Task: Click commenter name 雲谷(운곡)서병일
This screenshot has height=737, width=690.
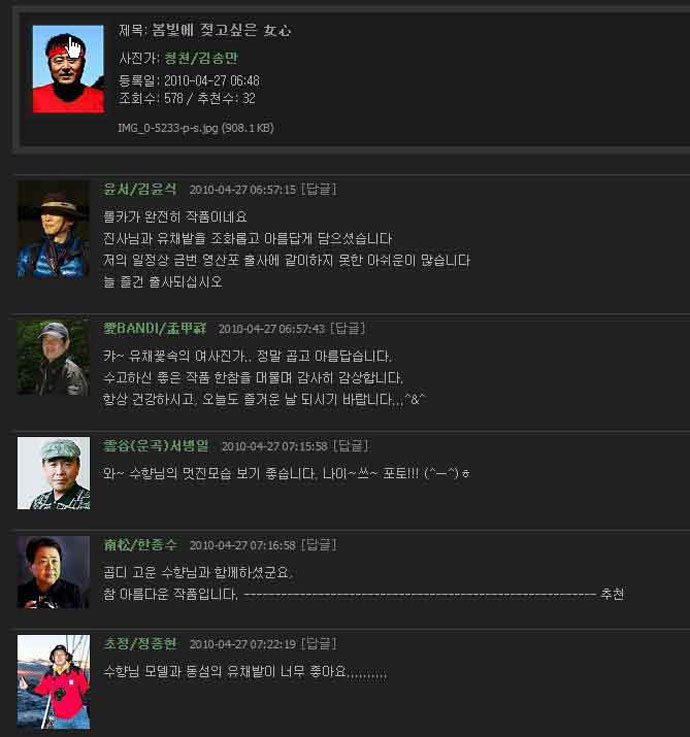Action: point(156,446)
